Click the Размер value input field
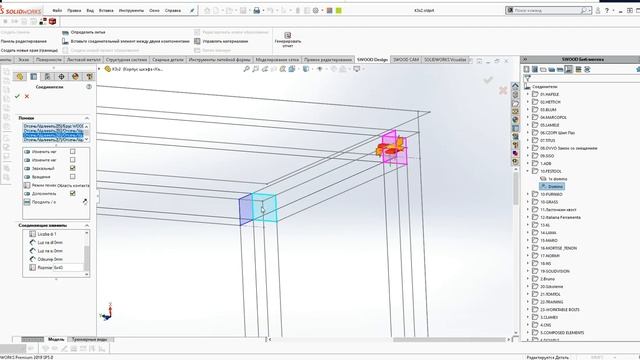 coord(68,268)
